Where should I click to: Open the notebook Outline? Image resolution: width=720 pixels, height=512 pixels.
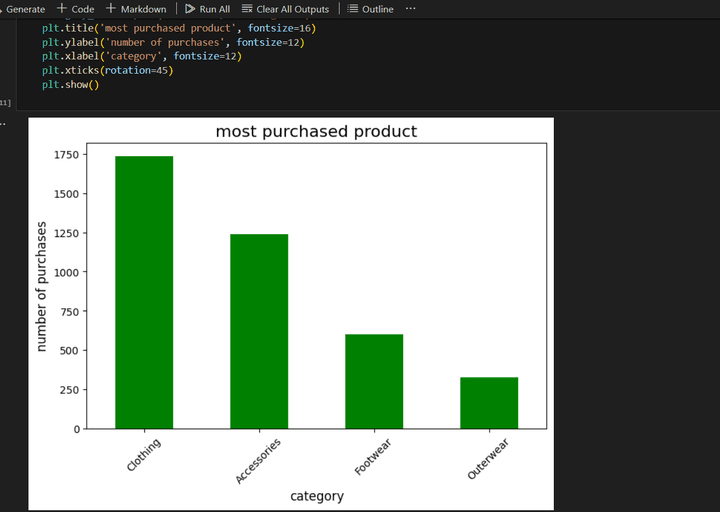tap(370, 9)
